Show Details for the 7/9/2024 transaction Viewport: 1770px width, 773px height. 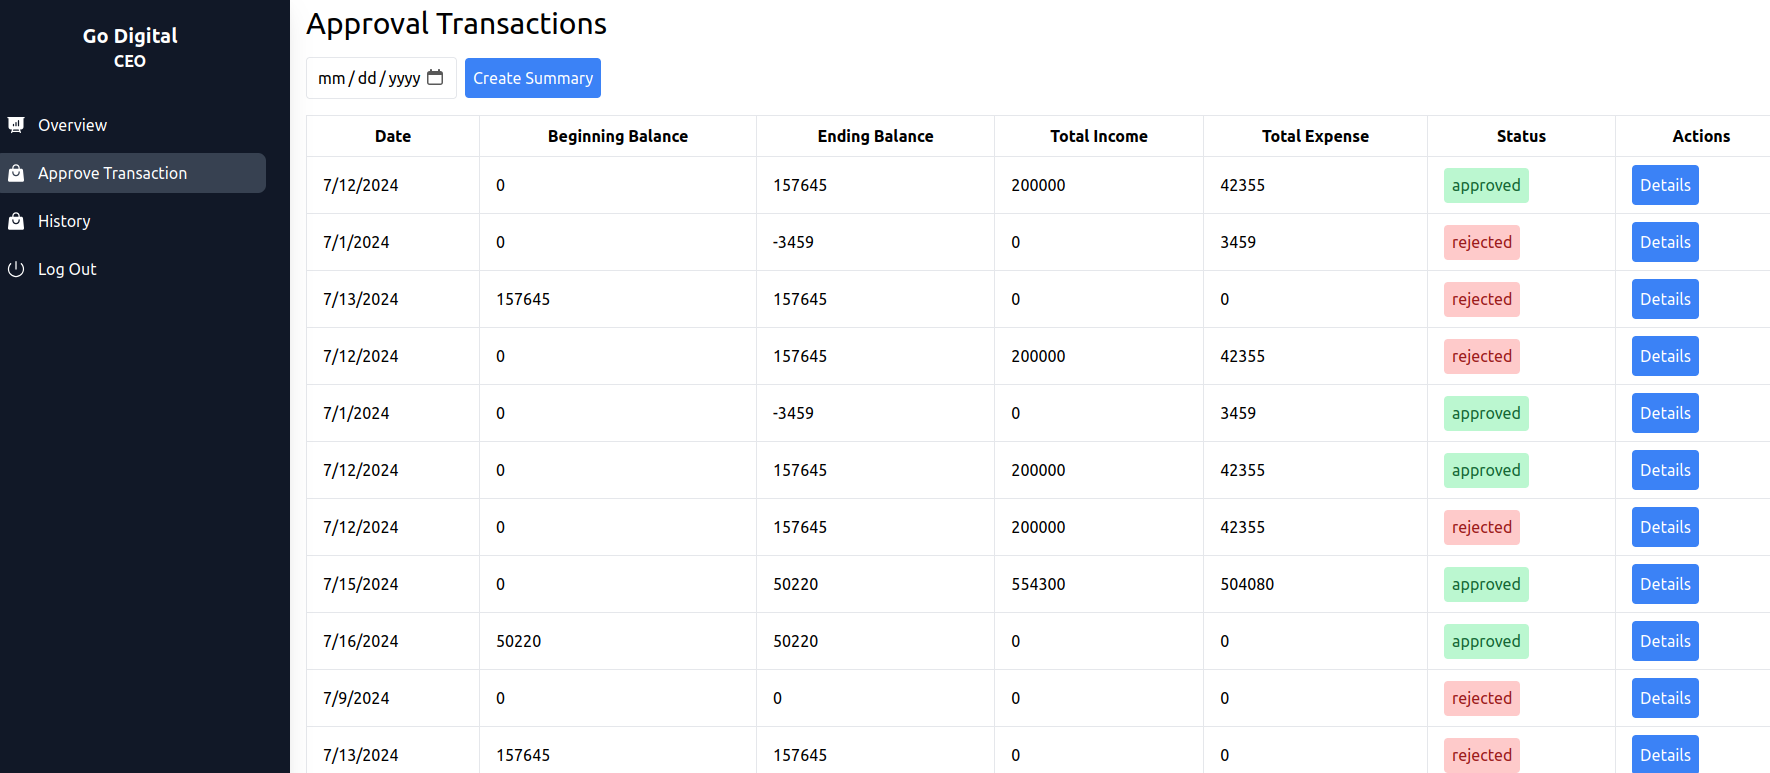(1664, 698)
